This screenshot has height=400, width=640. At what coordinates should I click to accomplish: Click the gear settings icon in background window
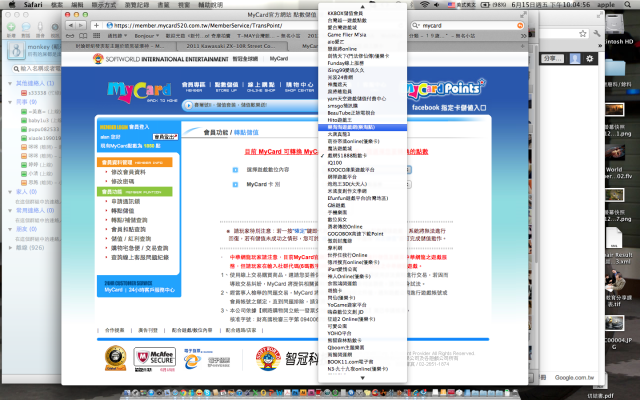click(589, 59)
